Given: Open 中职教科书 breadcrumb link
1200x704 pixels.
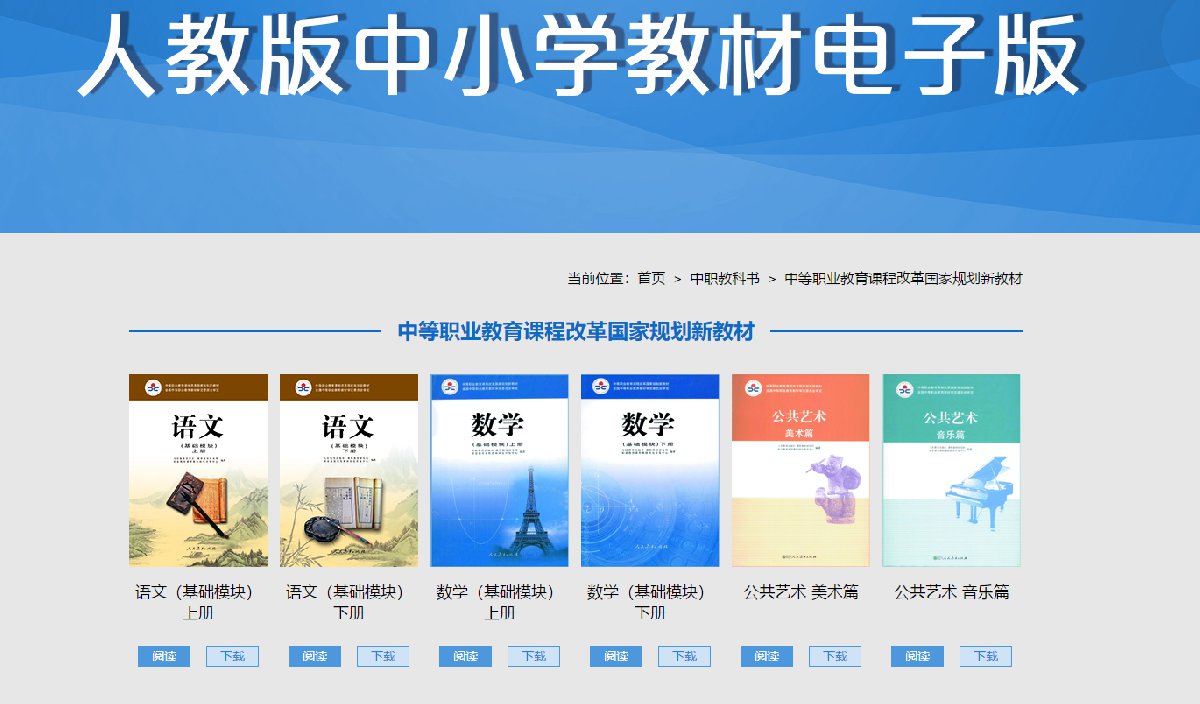Looking at the screenshot, I should 725,278.
